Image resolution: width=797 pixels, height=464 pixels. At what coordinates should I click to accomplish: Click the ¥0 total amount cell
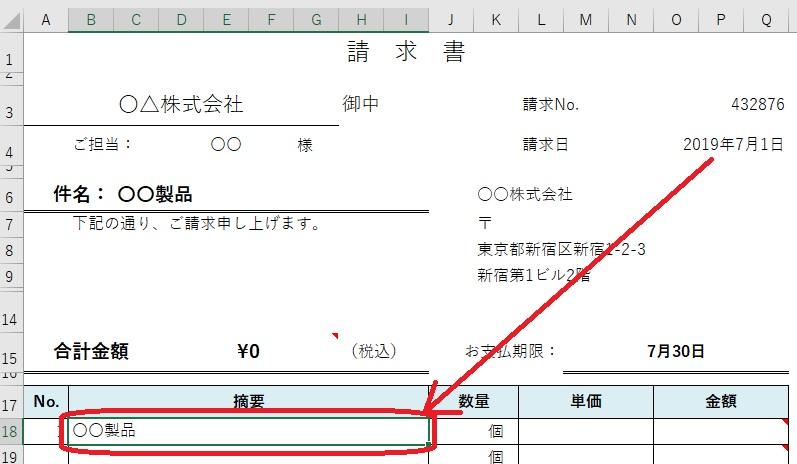pos(248,351)
